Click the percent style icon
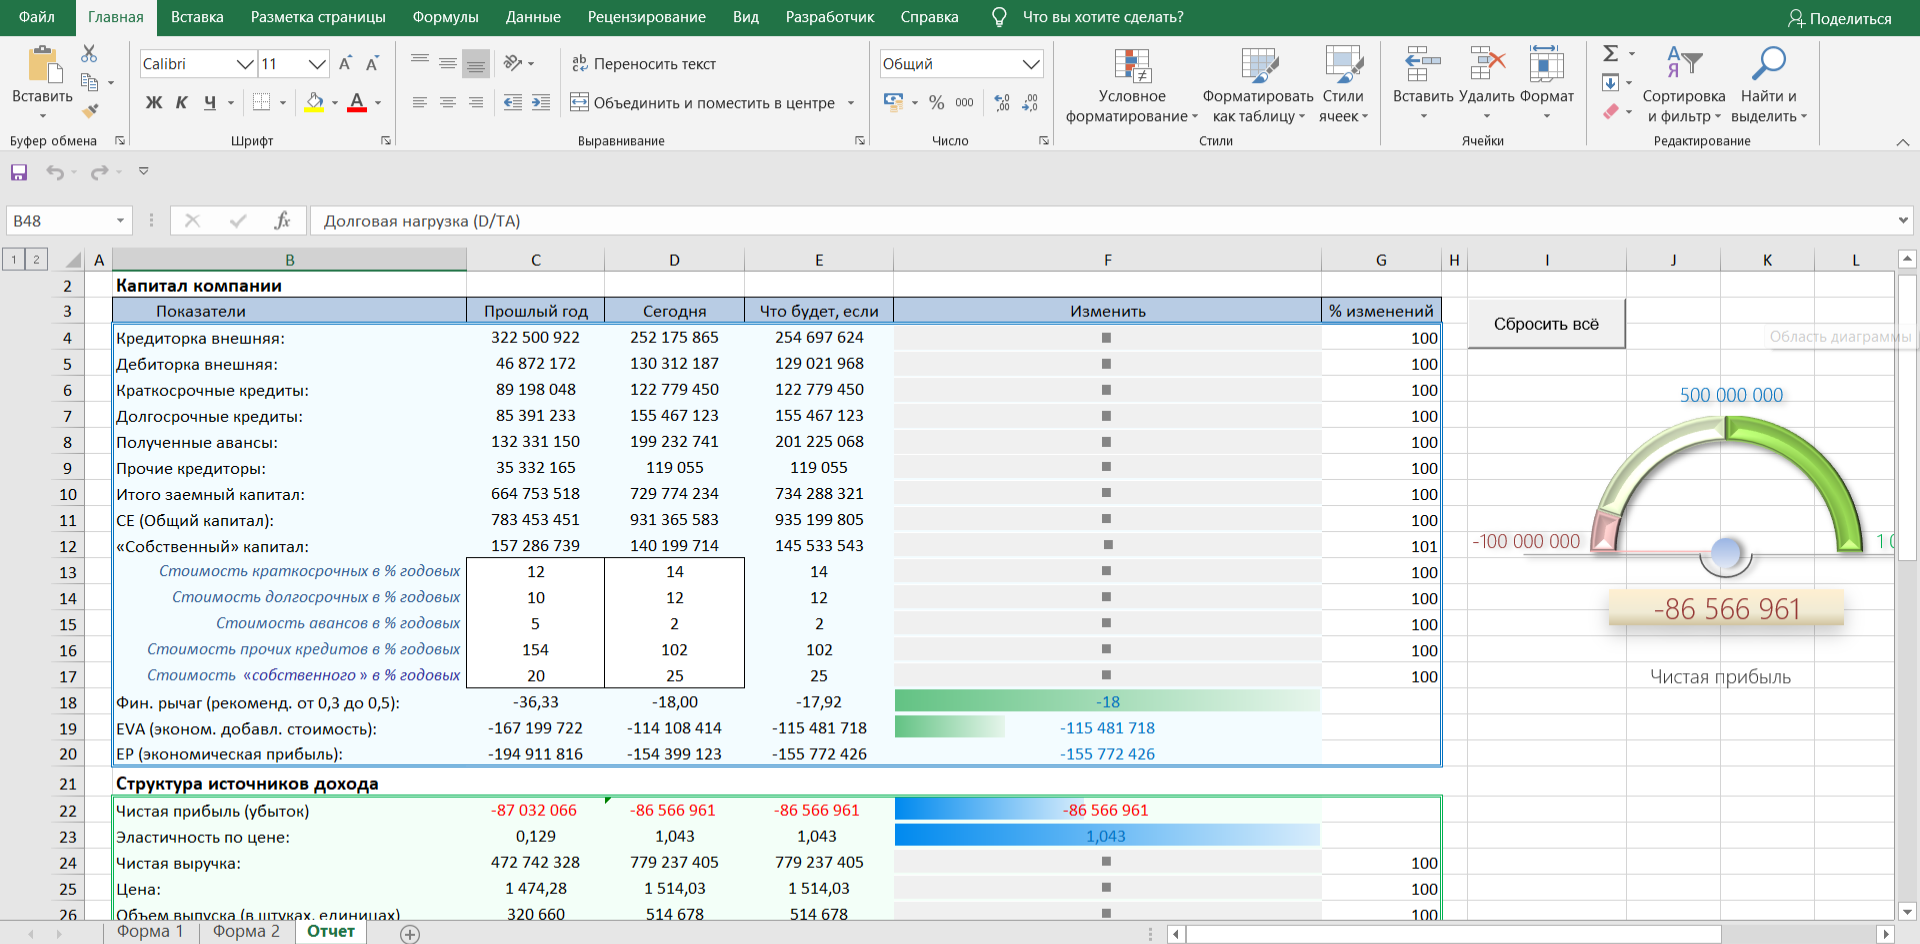The width and height of the screenshot is (1920, 944). point(936,102)
